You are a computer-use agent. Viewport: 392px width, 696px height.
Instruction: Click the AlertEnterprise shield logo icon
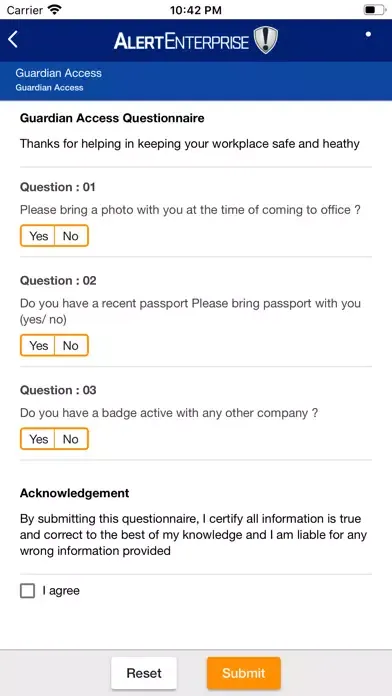[265, 40]
